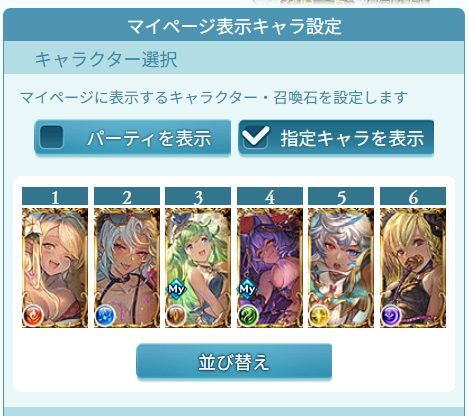Screen dimensions: 468x416
Task: Select the white-haired character in slot 5
Action: click(x=341, y=268)
